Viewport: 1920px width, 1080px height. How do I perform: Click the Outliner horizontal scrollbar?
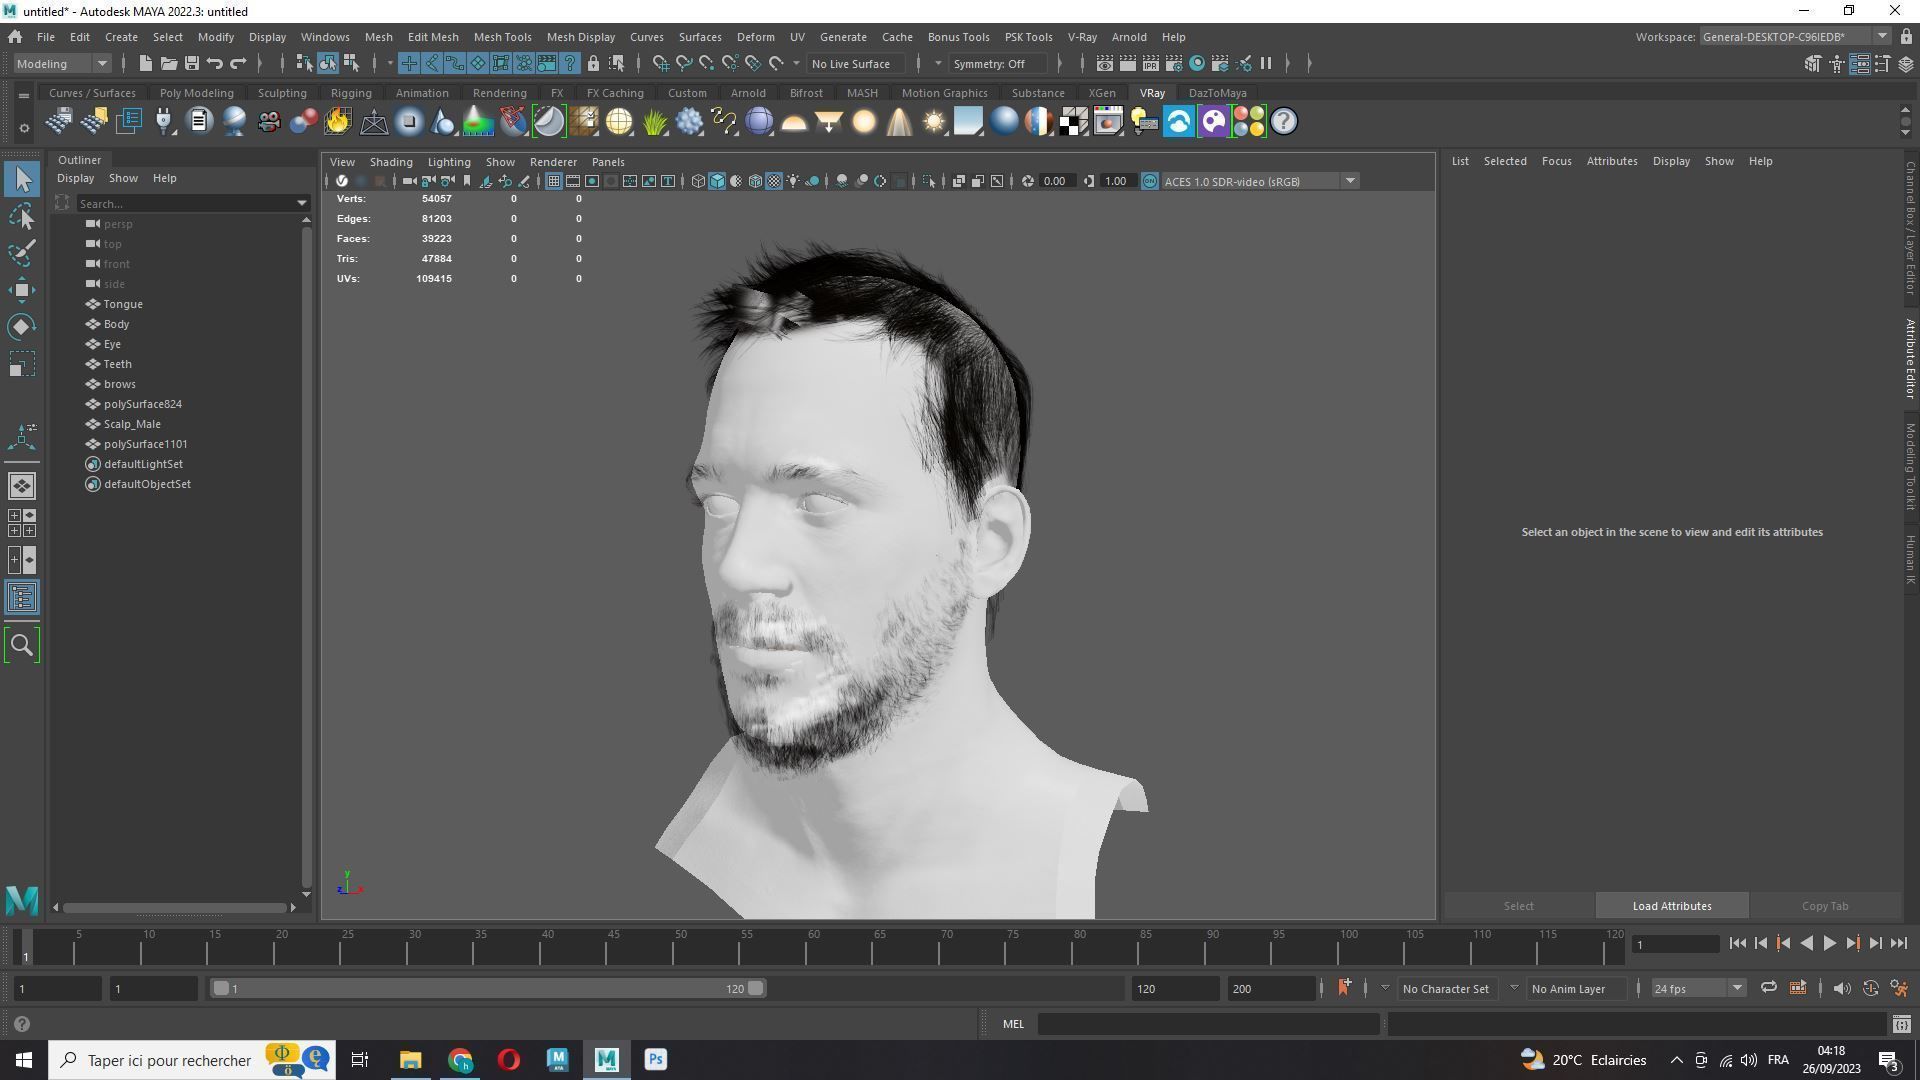175,908
